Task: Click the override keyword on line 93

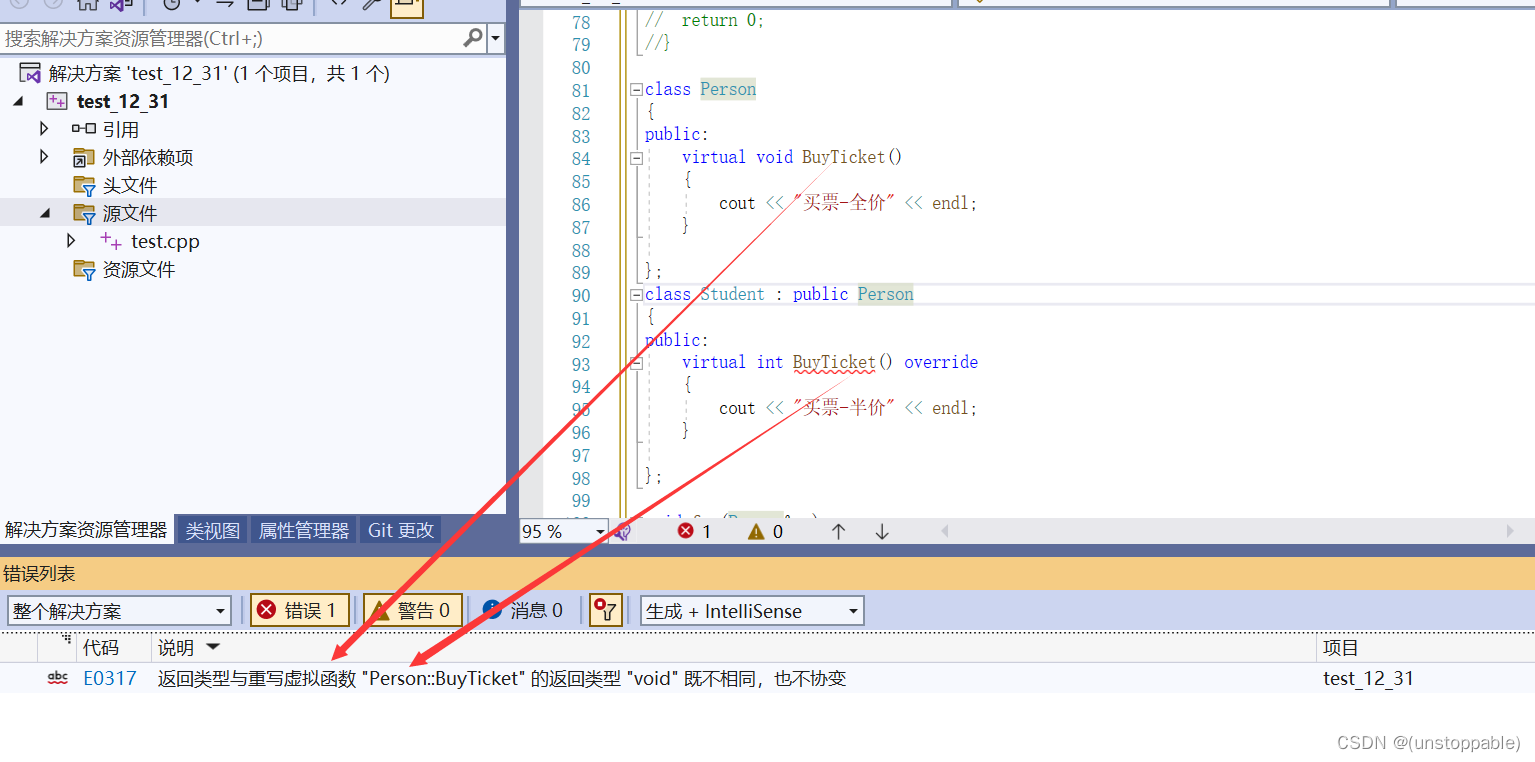Action: point(941,362)
